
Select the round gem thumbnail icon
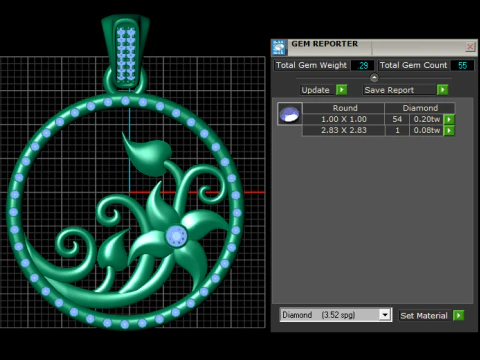pyautogui.click(x=289, y=114)
